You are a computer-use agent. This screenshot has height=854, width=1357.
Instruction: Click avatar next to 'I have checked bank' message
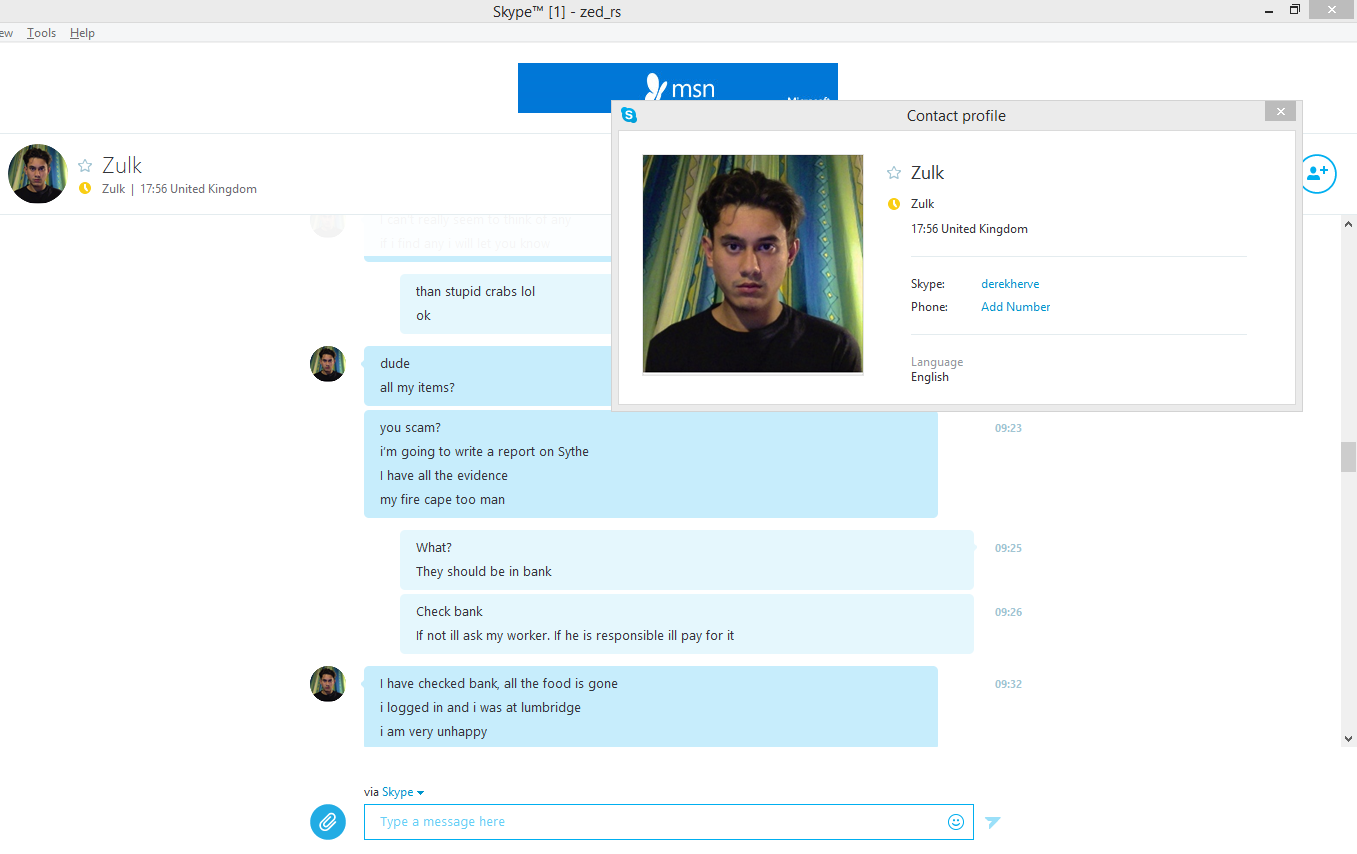[x=328, y=684]
